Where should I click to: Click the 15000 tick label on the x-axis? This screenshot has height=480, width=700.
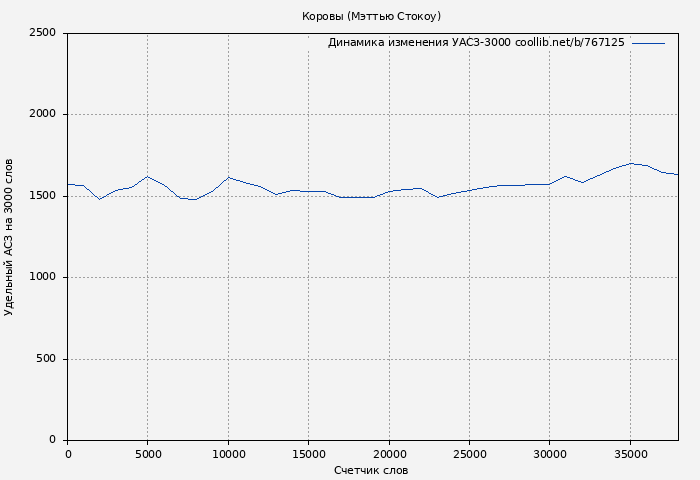click(308, 454)
